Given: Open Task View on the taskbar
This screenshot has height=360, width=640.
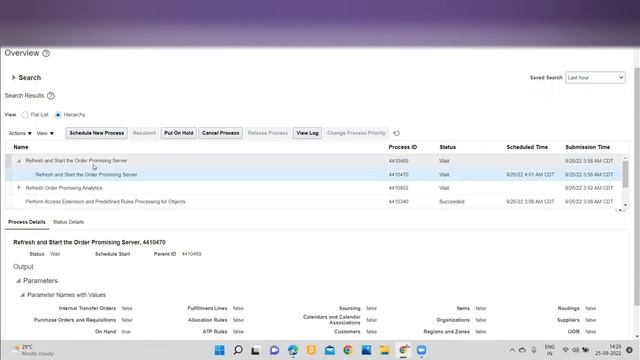Looking at the screenshot, I should [256, 350].
